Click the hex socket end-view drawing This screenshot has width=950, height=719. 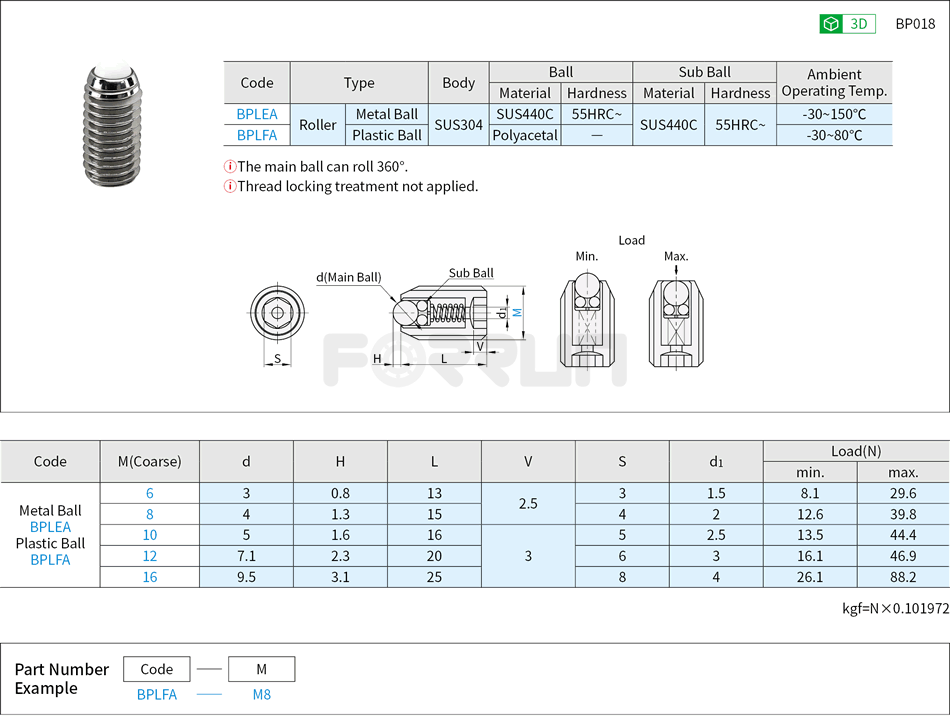[277, 313]
